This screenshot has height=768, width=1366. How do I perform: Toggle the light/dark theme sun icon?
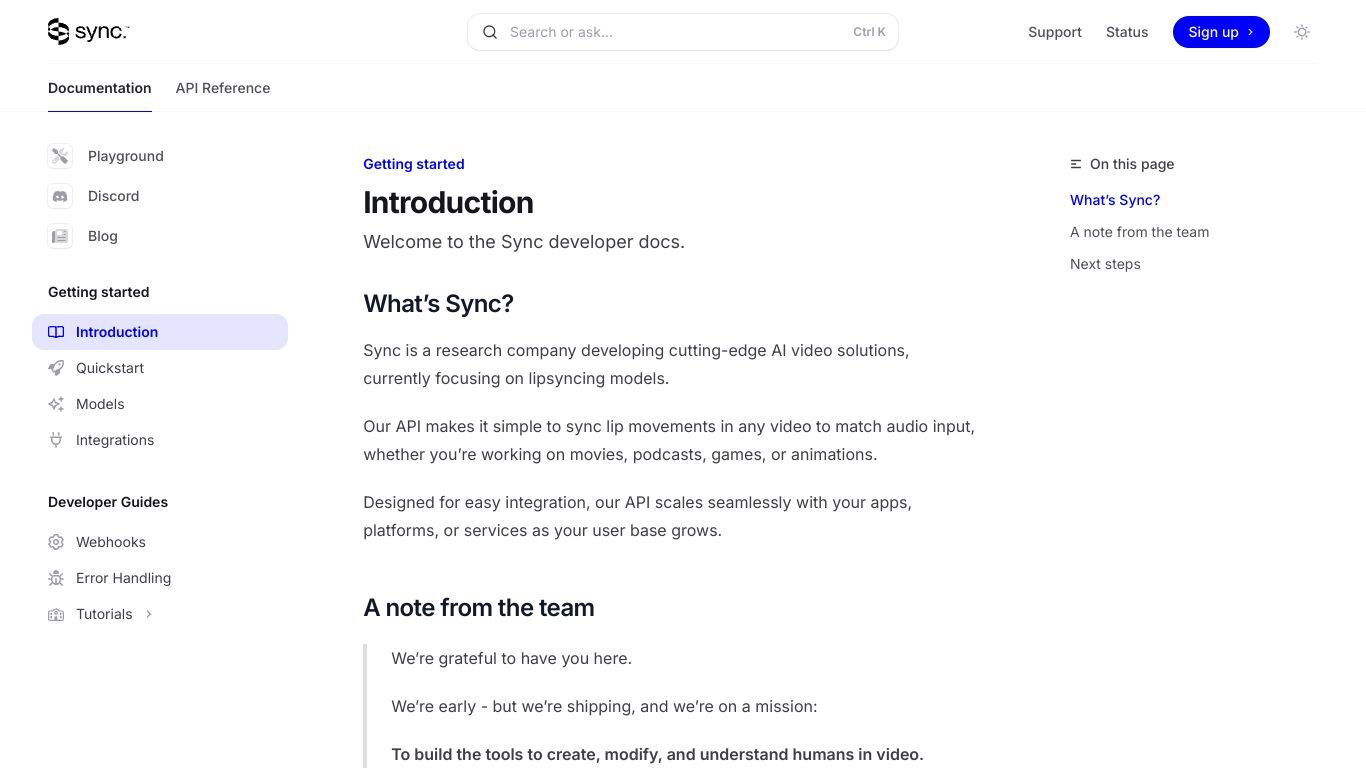1302,32
